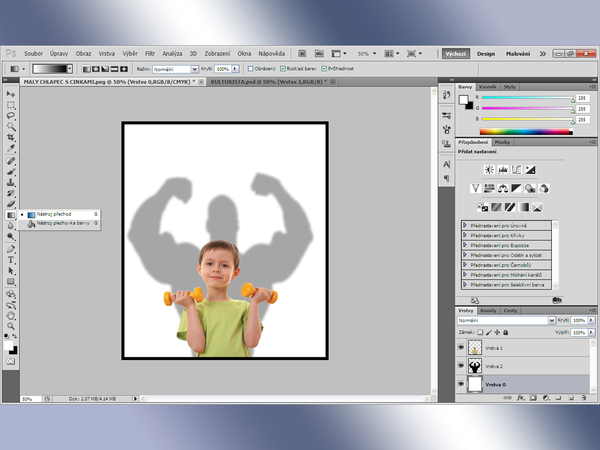Screen dimensions: 600x450
Task: Select the Move tool in the toolbox
Action: click(11, 94)
